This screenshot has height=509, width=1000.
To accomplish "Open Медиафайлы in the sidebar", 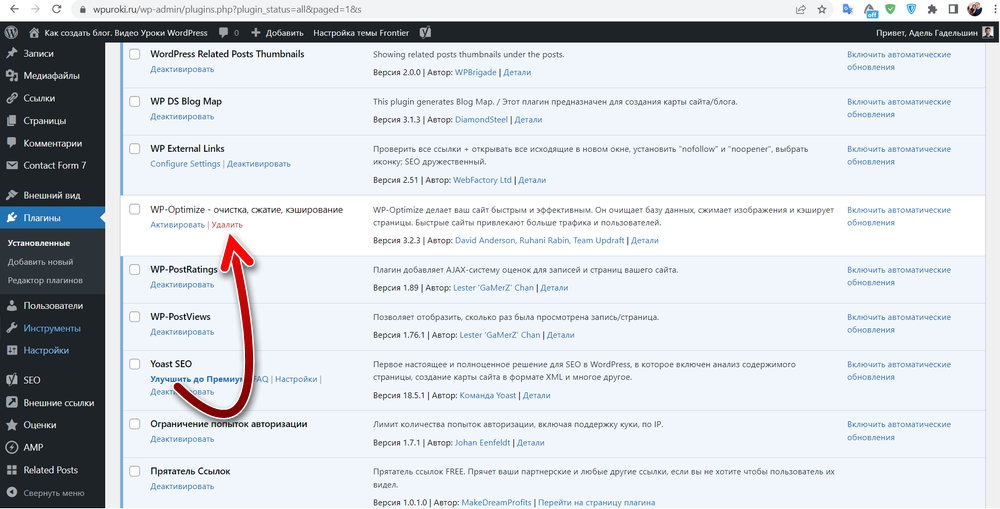I will tap(52, 76).
